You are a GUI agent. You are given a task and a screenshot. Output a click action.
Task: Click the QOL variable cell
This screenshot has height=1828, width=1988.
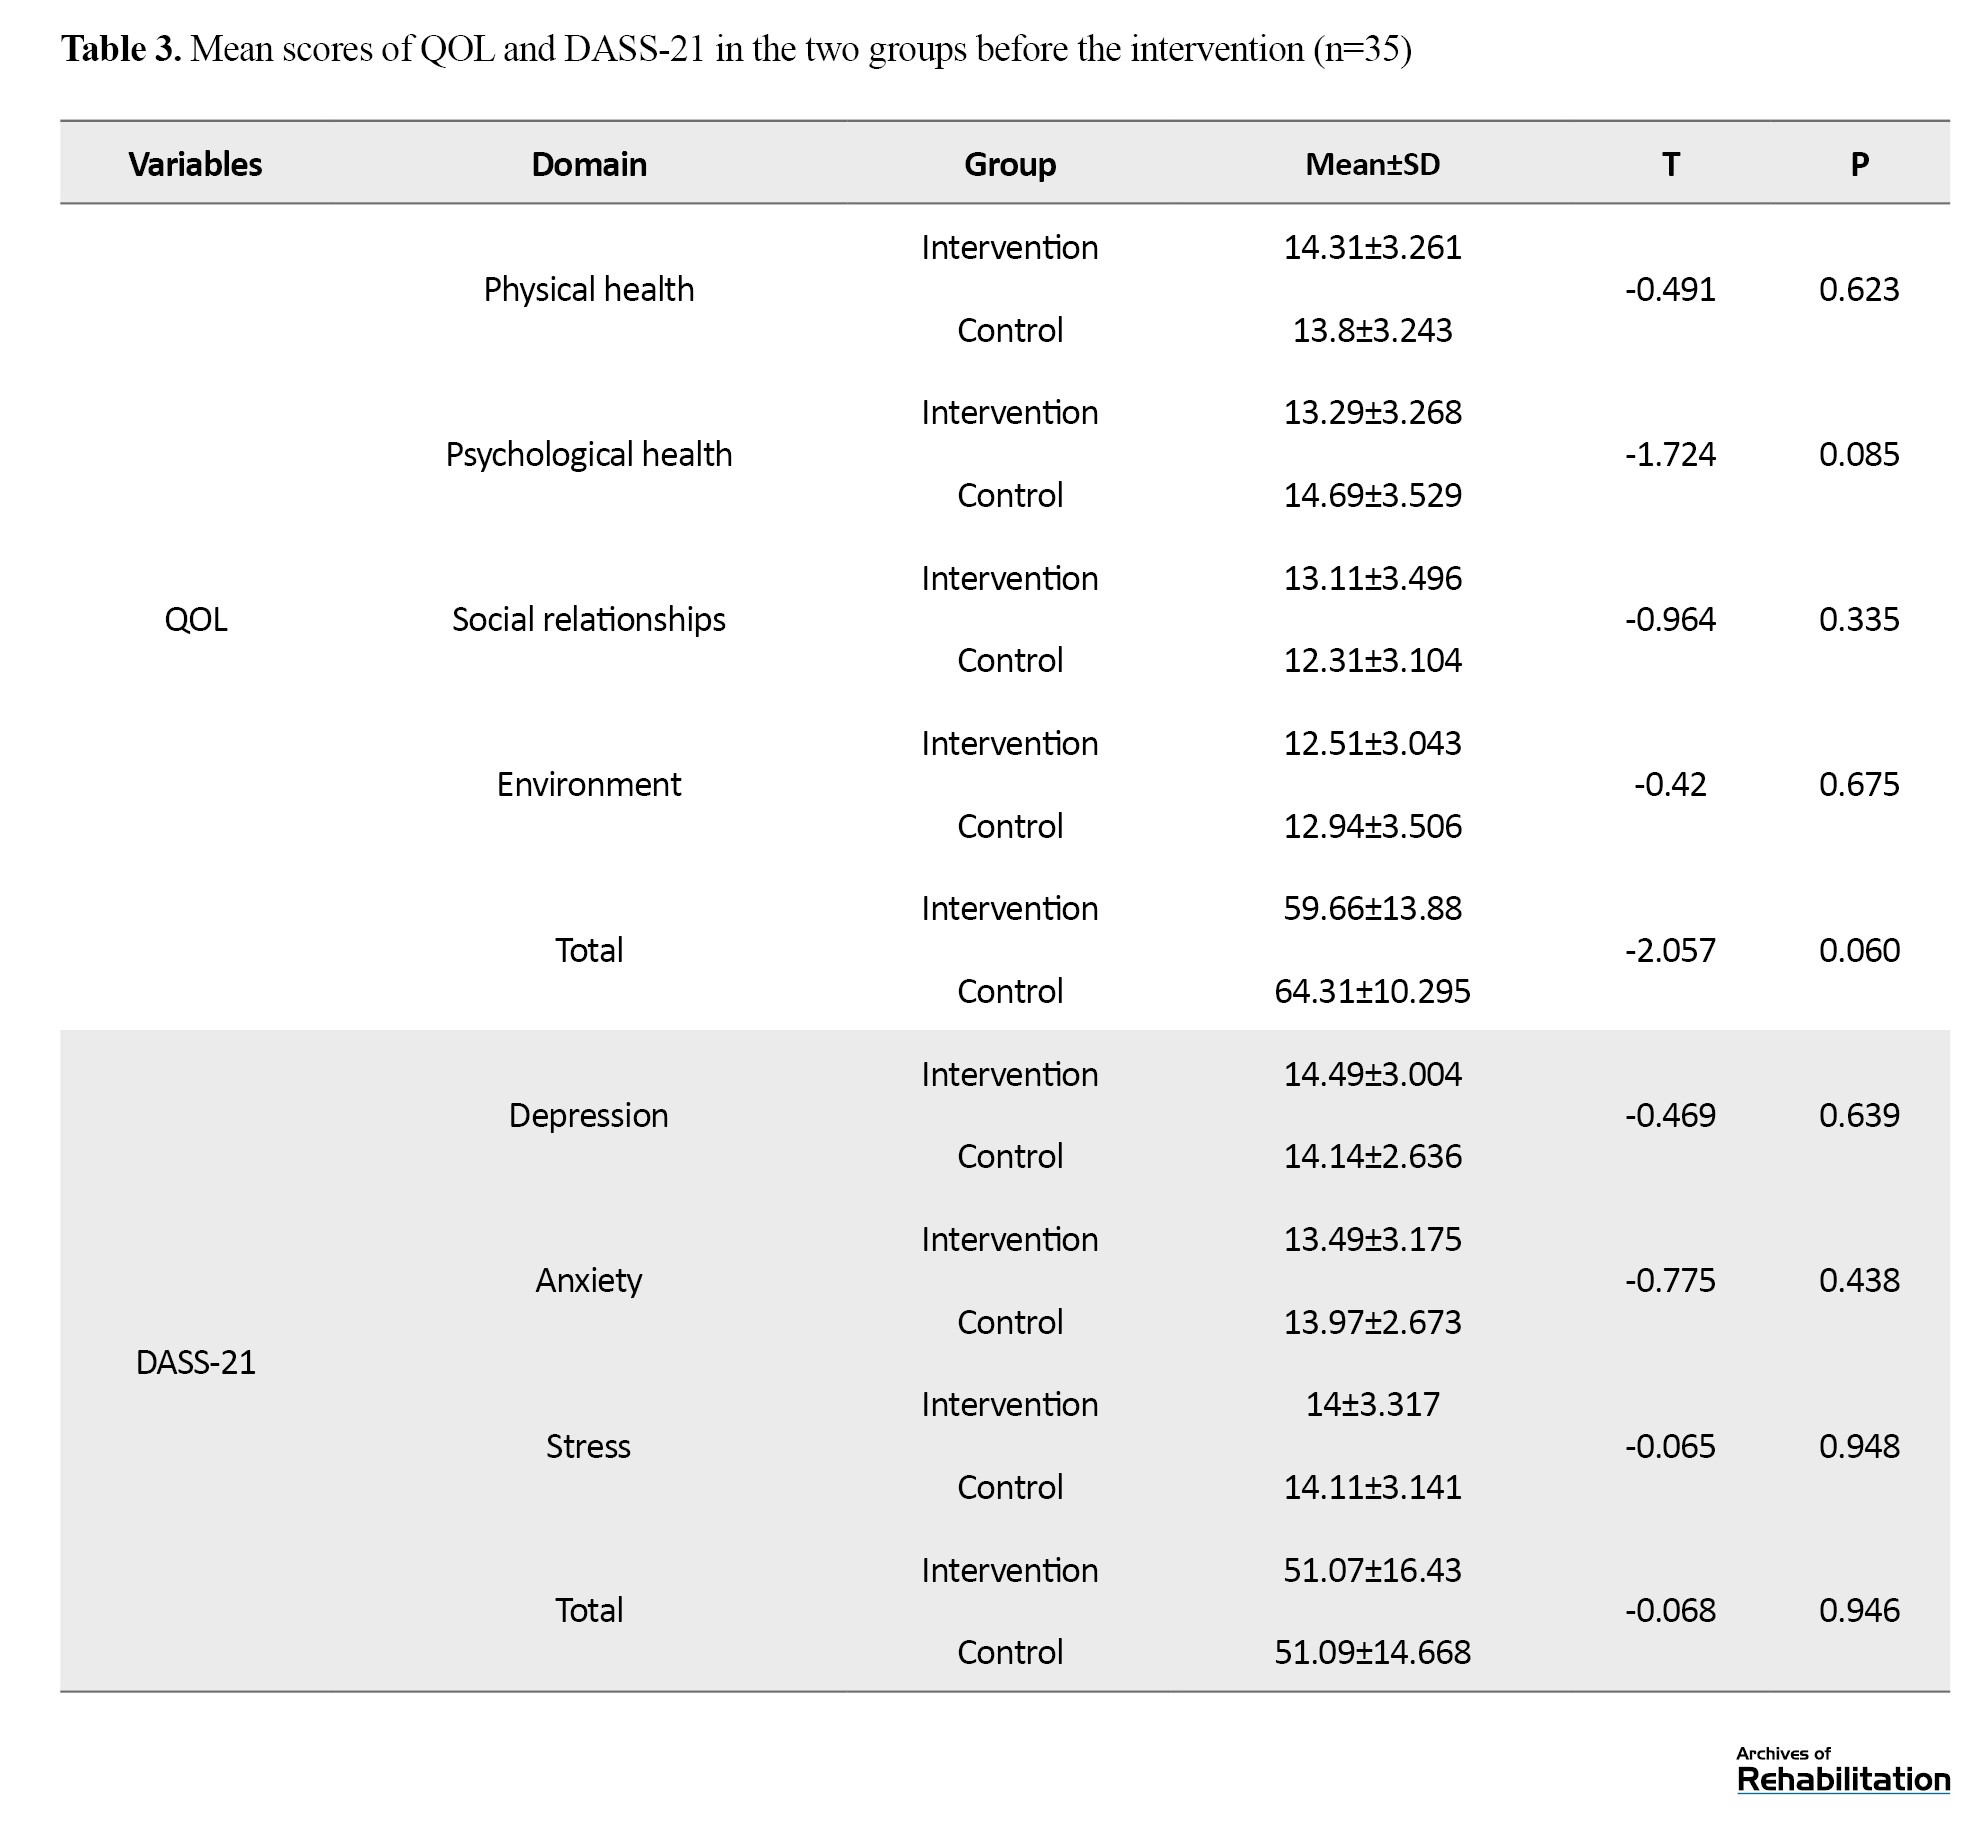[195, 620]
